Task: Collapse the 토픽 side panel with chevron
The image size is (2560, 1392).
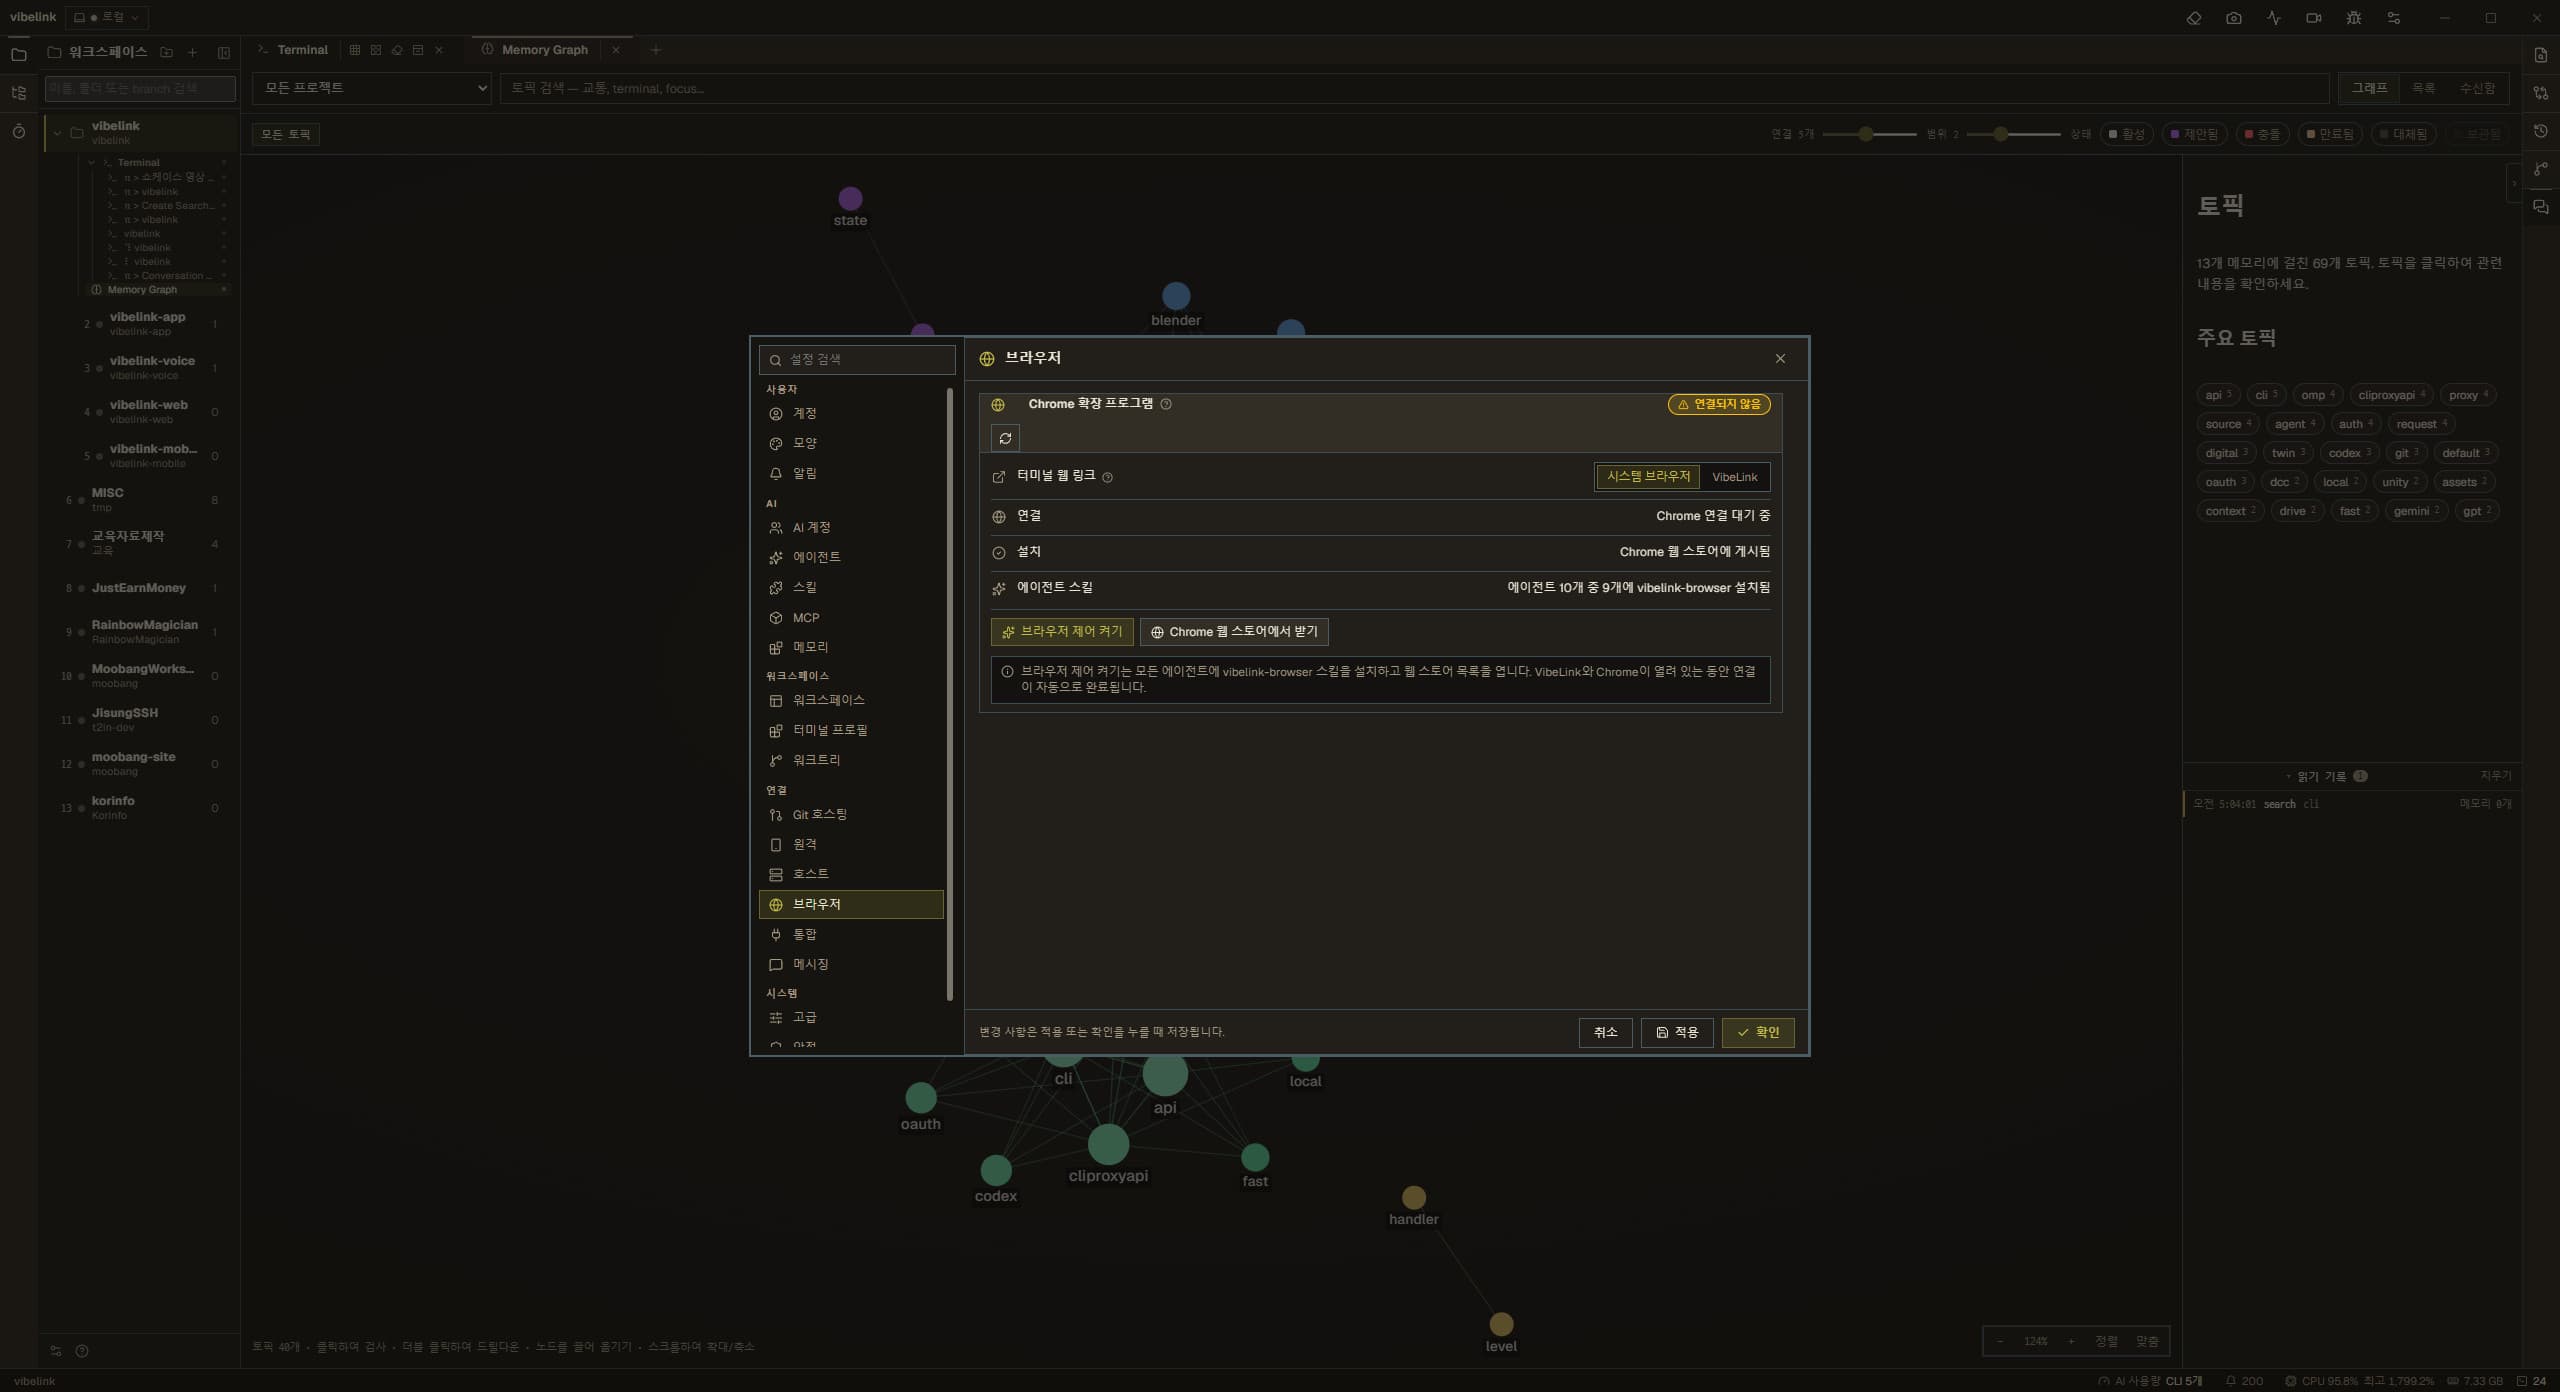Action: point(2514,183)
